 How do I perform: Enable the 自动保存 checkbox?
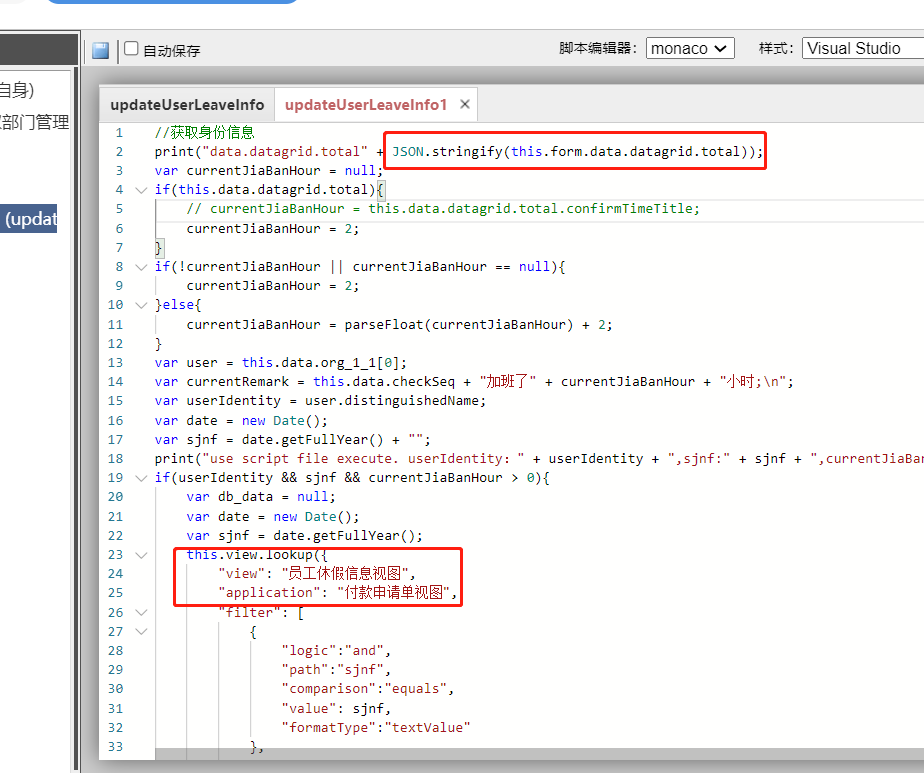click(131, 48)
